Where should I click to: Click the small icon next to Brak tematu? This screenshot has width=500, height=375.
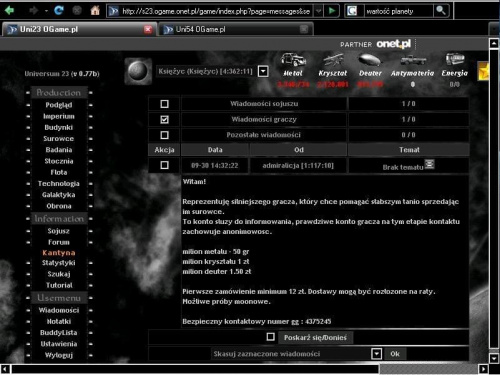(x=429, y=164)
